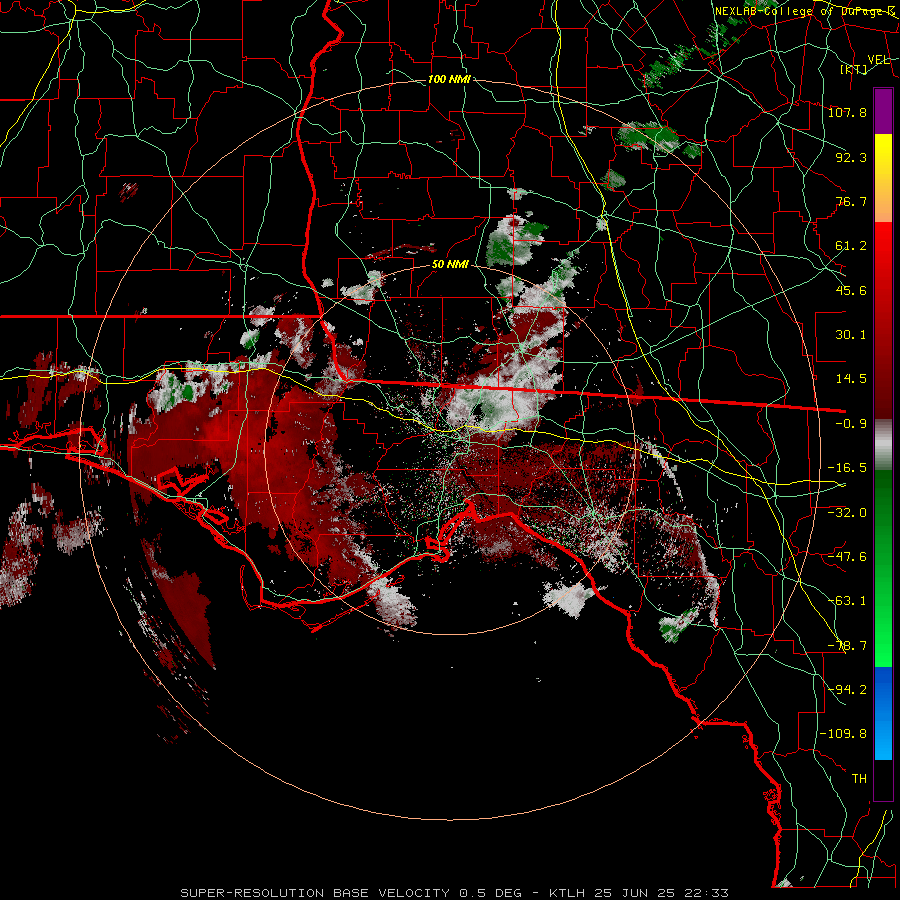Click the -16.5 velocity scale value

coord(847,468)
